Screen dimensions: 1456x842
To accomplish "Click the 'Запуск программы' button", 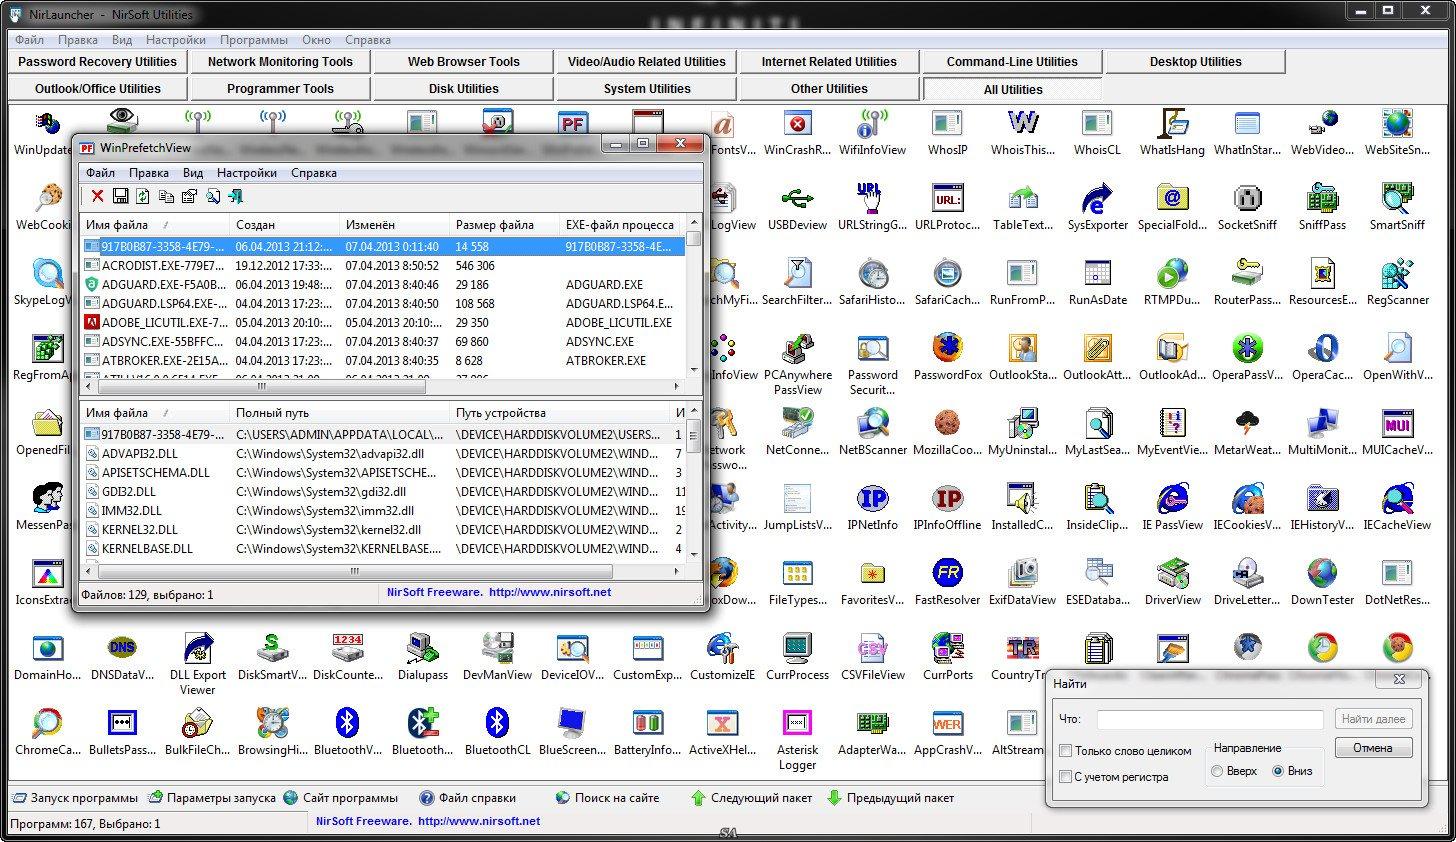I will pos(75,798).
